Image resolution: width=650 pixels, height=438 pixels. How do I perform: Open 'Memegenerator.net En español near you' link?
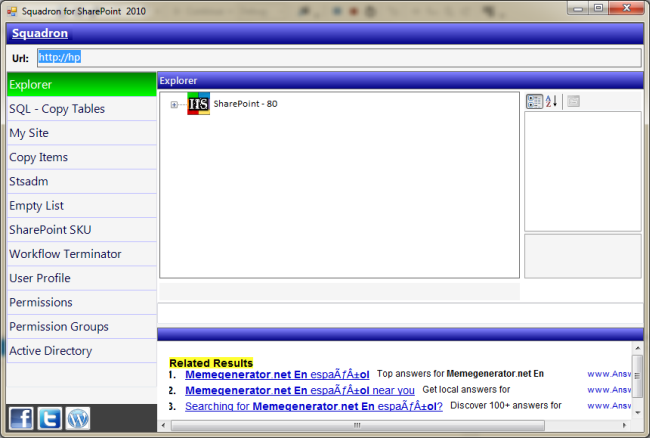point(300,390)
